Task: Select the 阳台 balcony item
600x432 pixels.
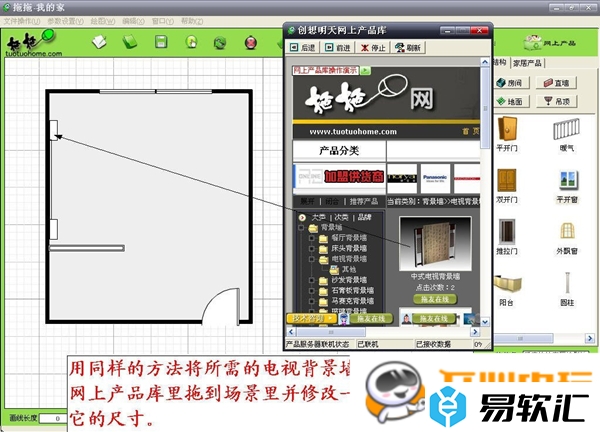Action: coord(507,290)
